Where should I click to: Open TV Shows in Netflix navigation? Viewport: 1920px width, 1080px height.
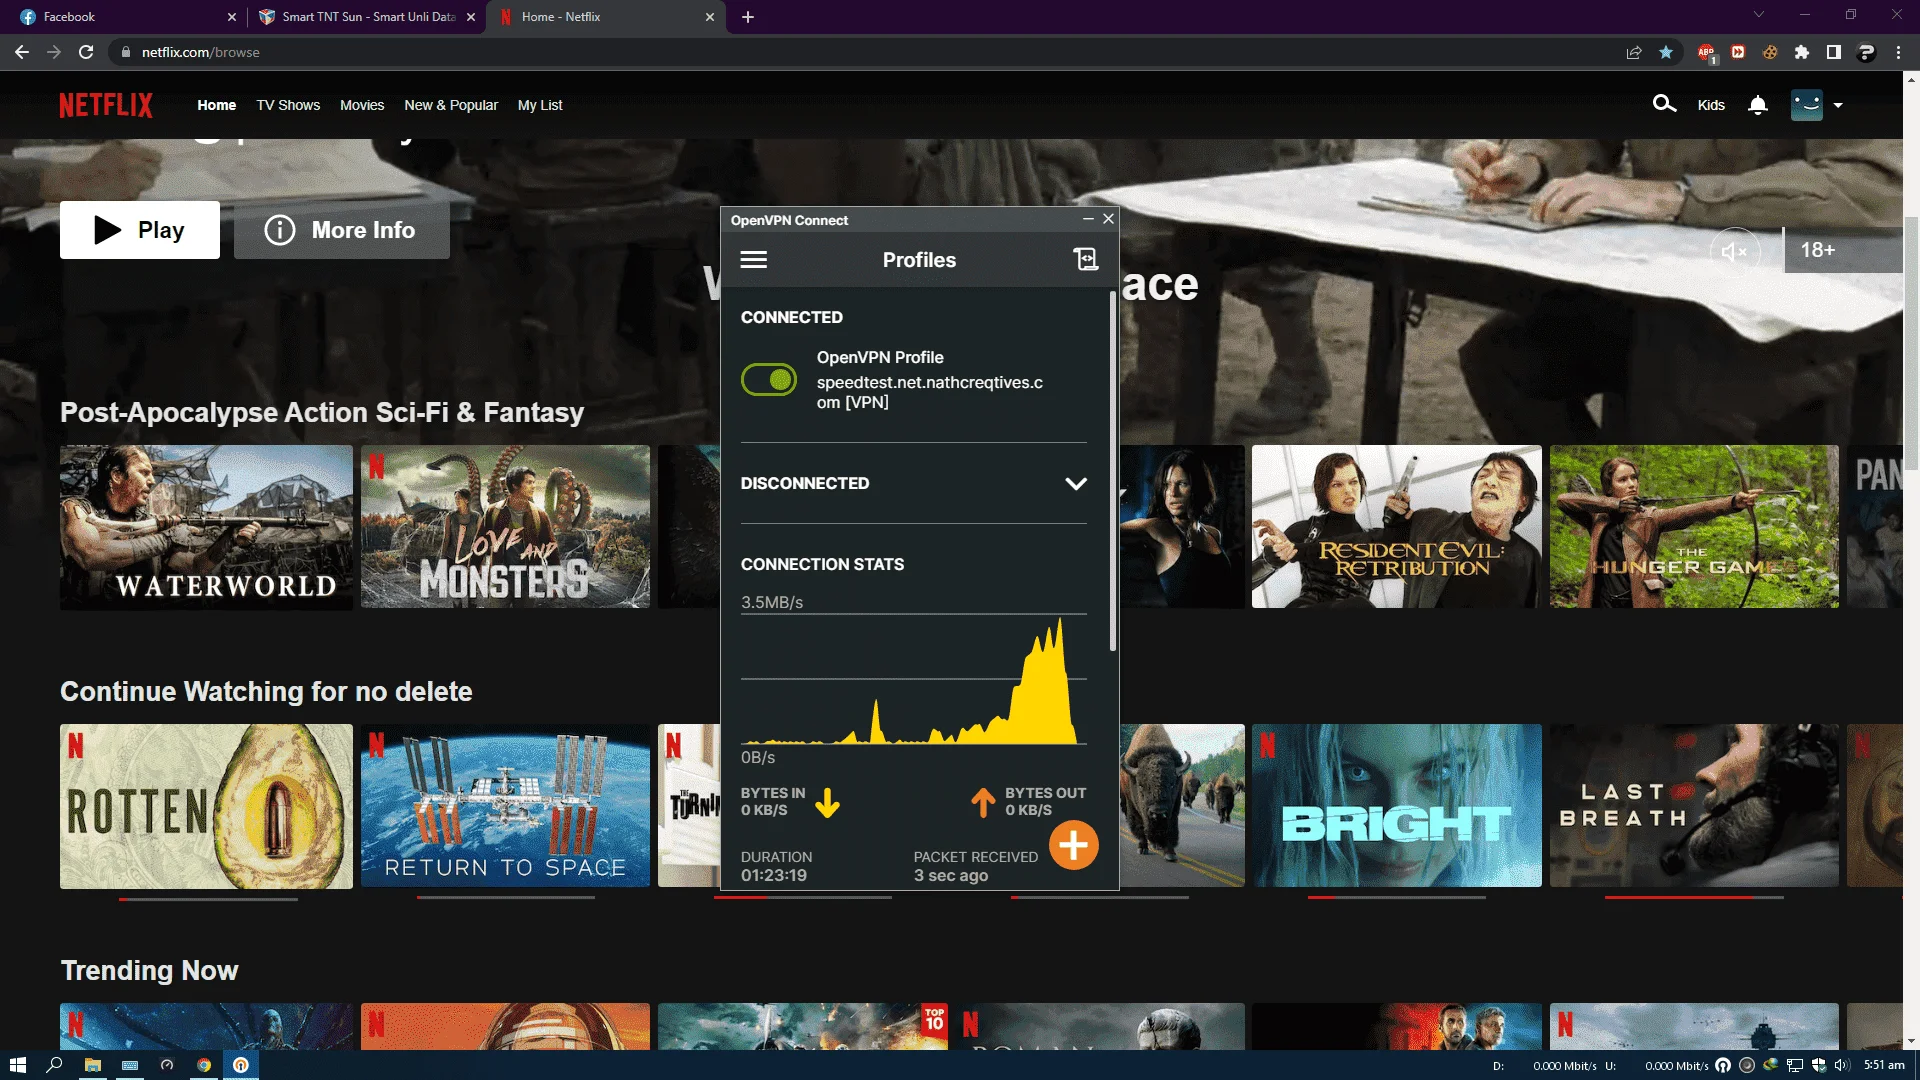288,105
